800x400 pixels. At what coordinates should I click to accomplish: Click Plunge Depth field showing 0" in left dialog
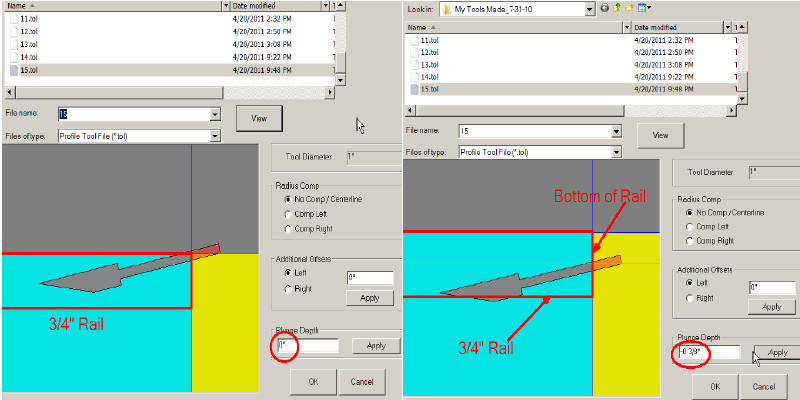pos(306,346)
